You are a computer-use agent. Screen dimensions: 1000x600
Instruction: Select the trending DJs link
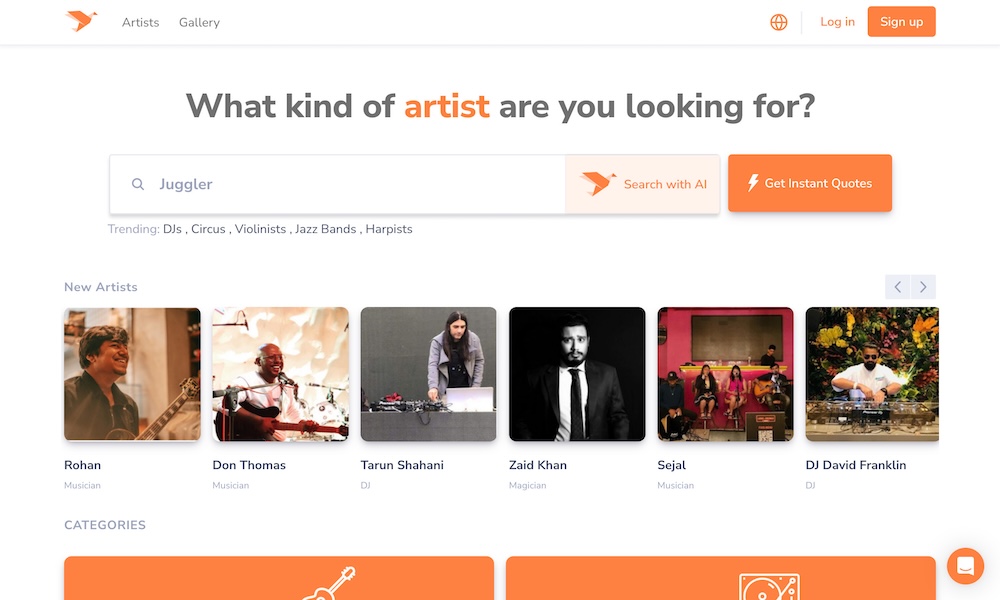172,229
